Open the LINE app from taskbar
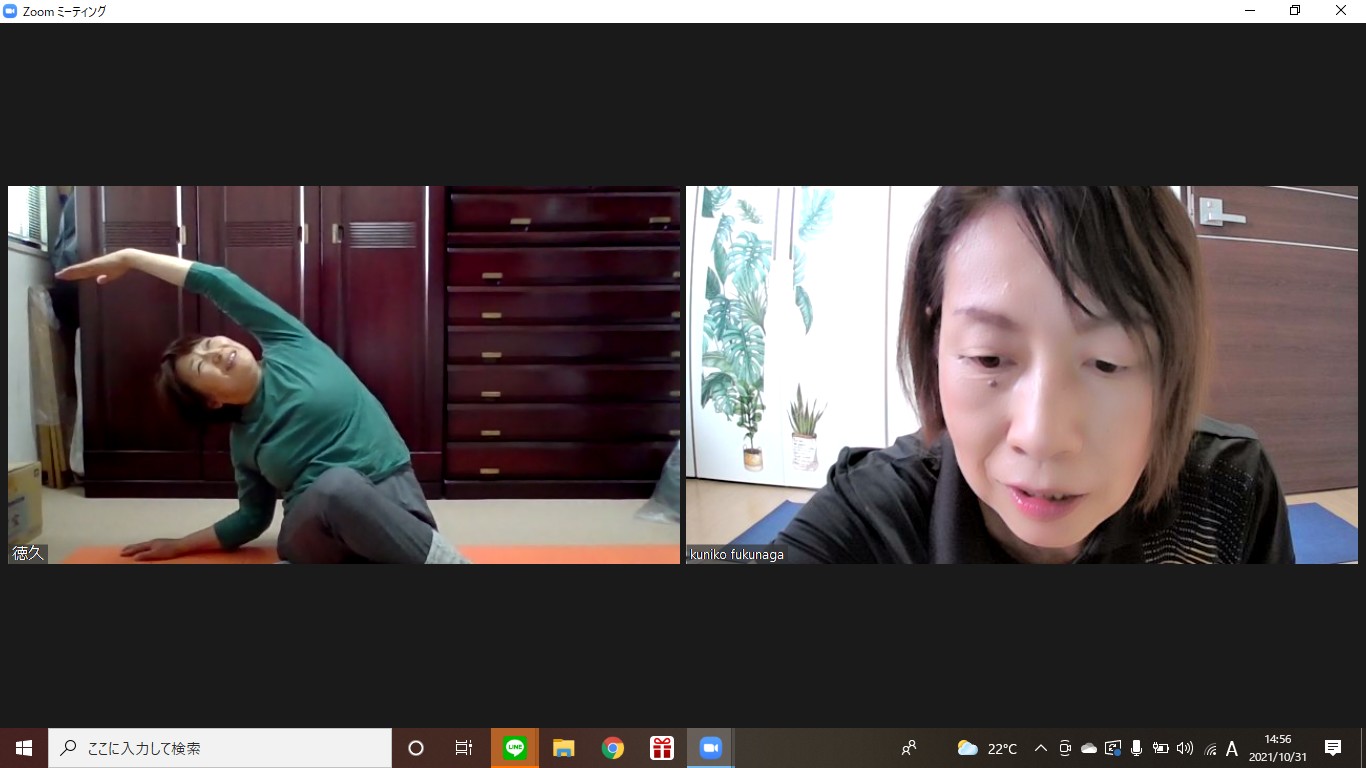 [x=515, y=748]
